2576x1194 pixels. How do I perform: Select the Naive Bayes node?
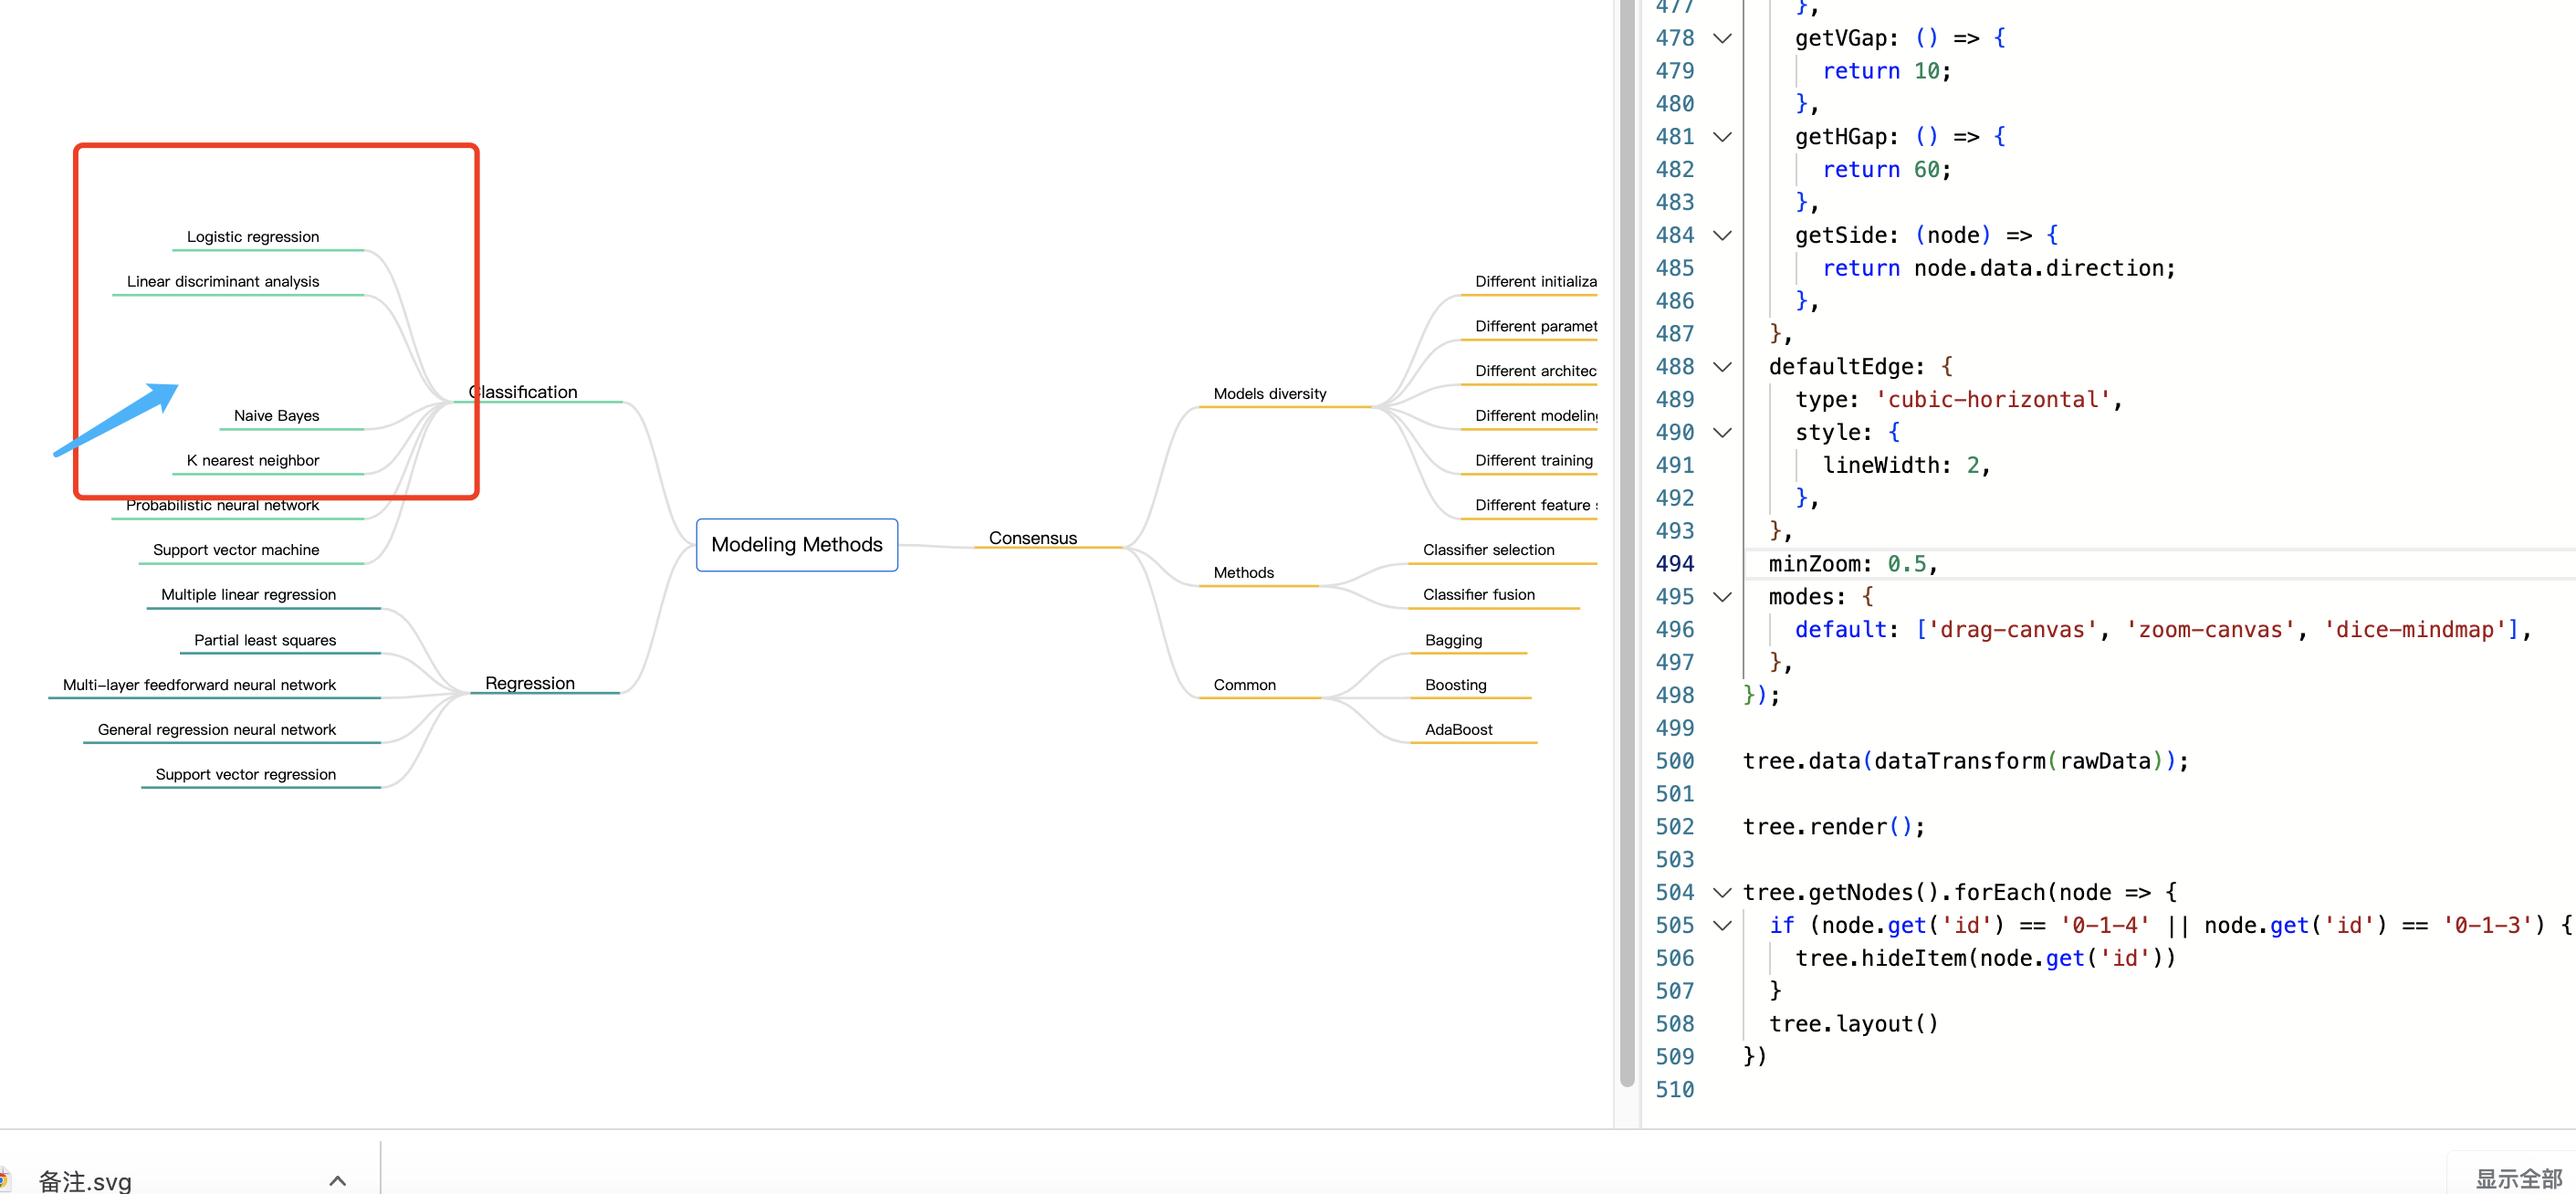pyautogui.click(x=276, y=416)
